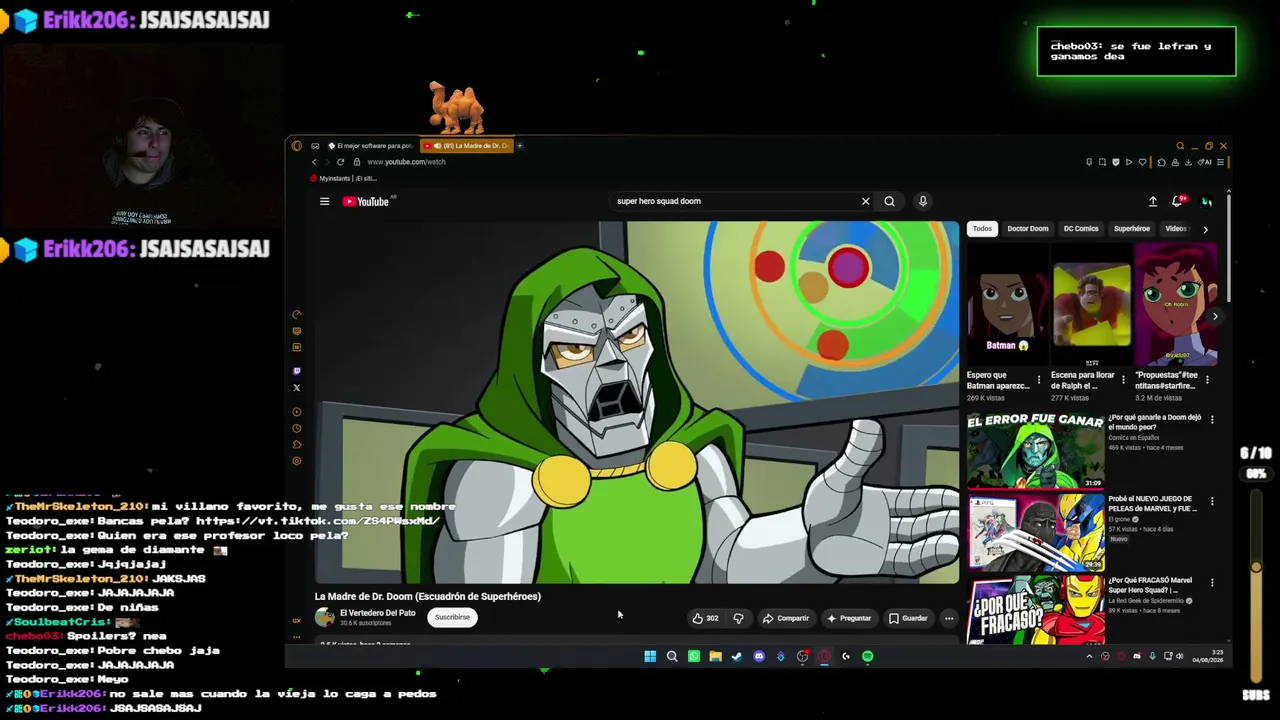The height and width of the screenshot is (720, 1280).
Task: Open Discord from the taskbar
Action: point(759,656)
